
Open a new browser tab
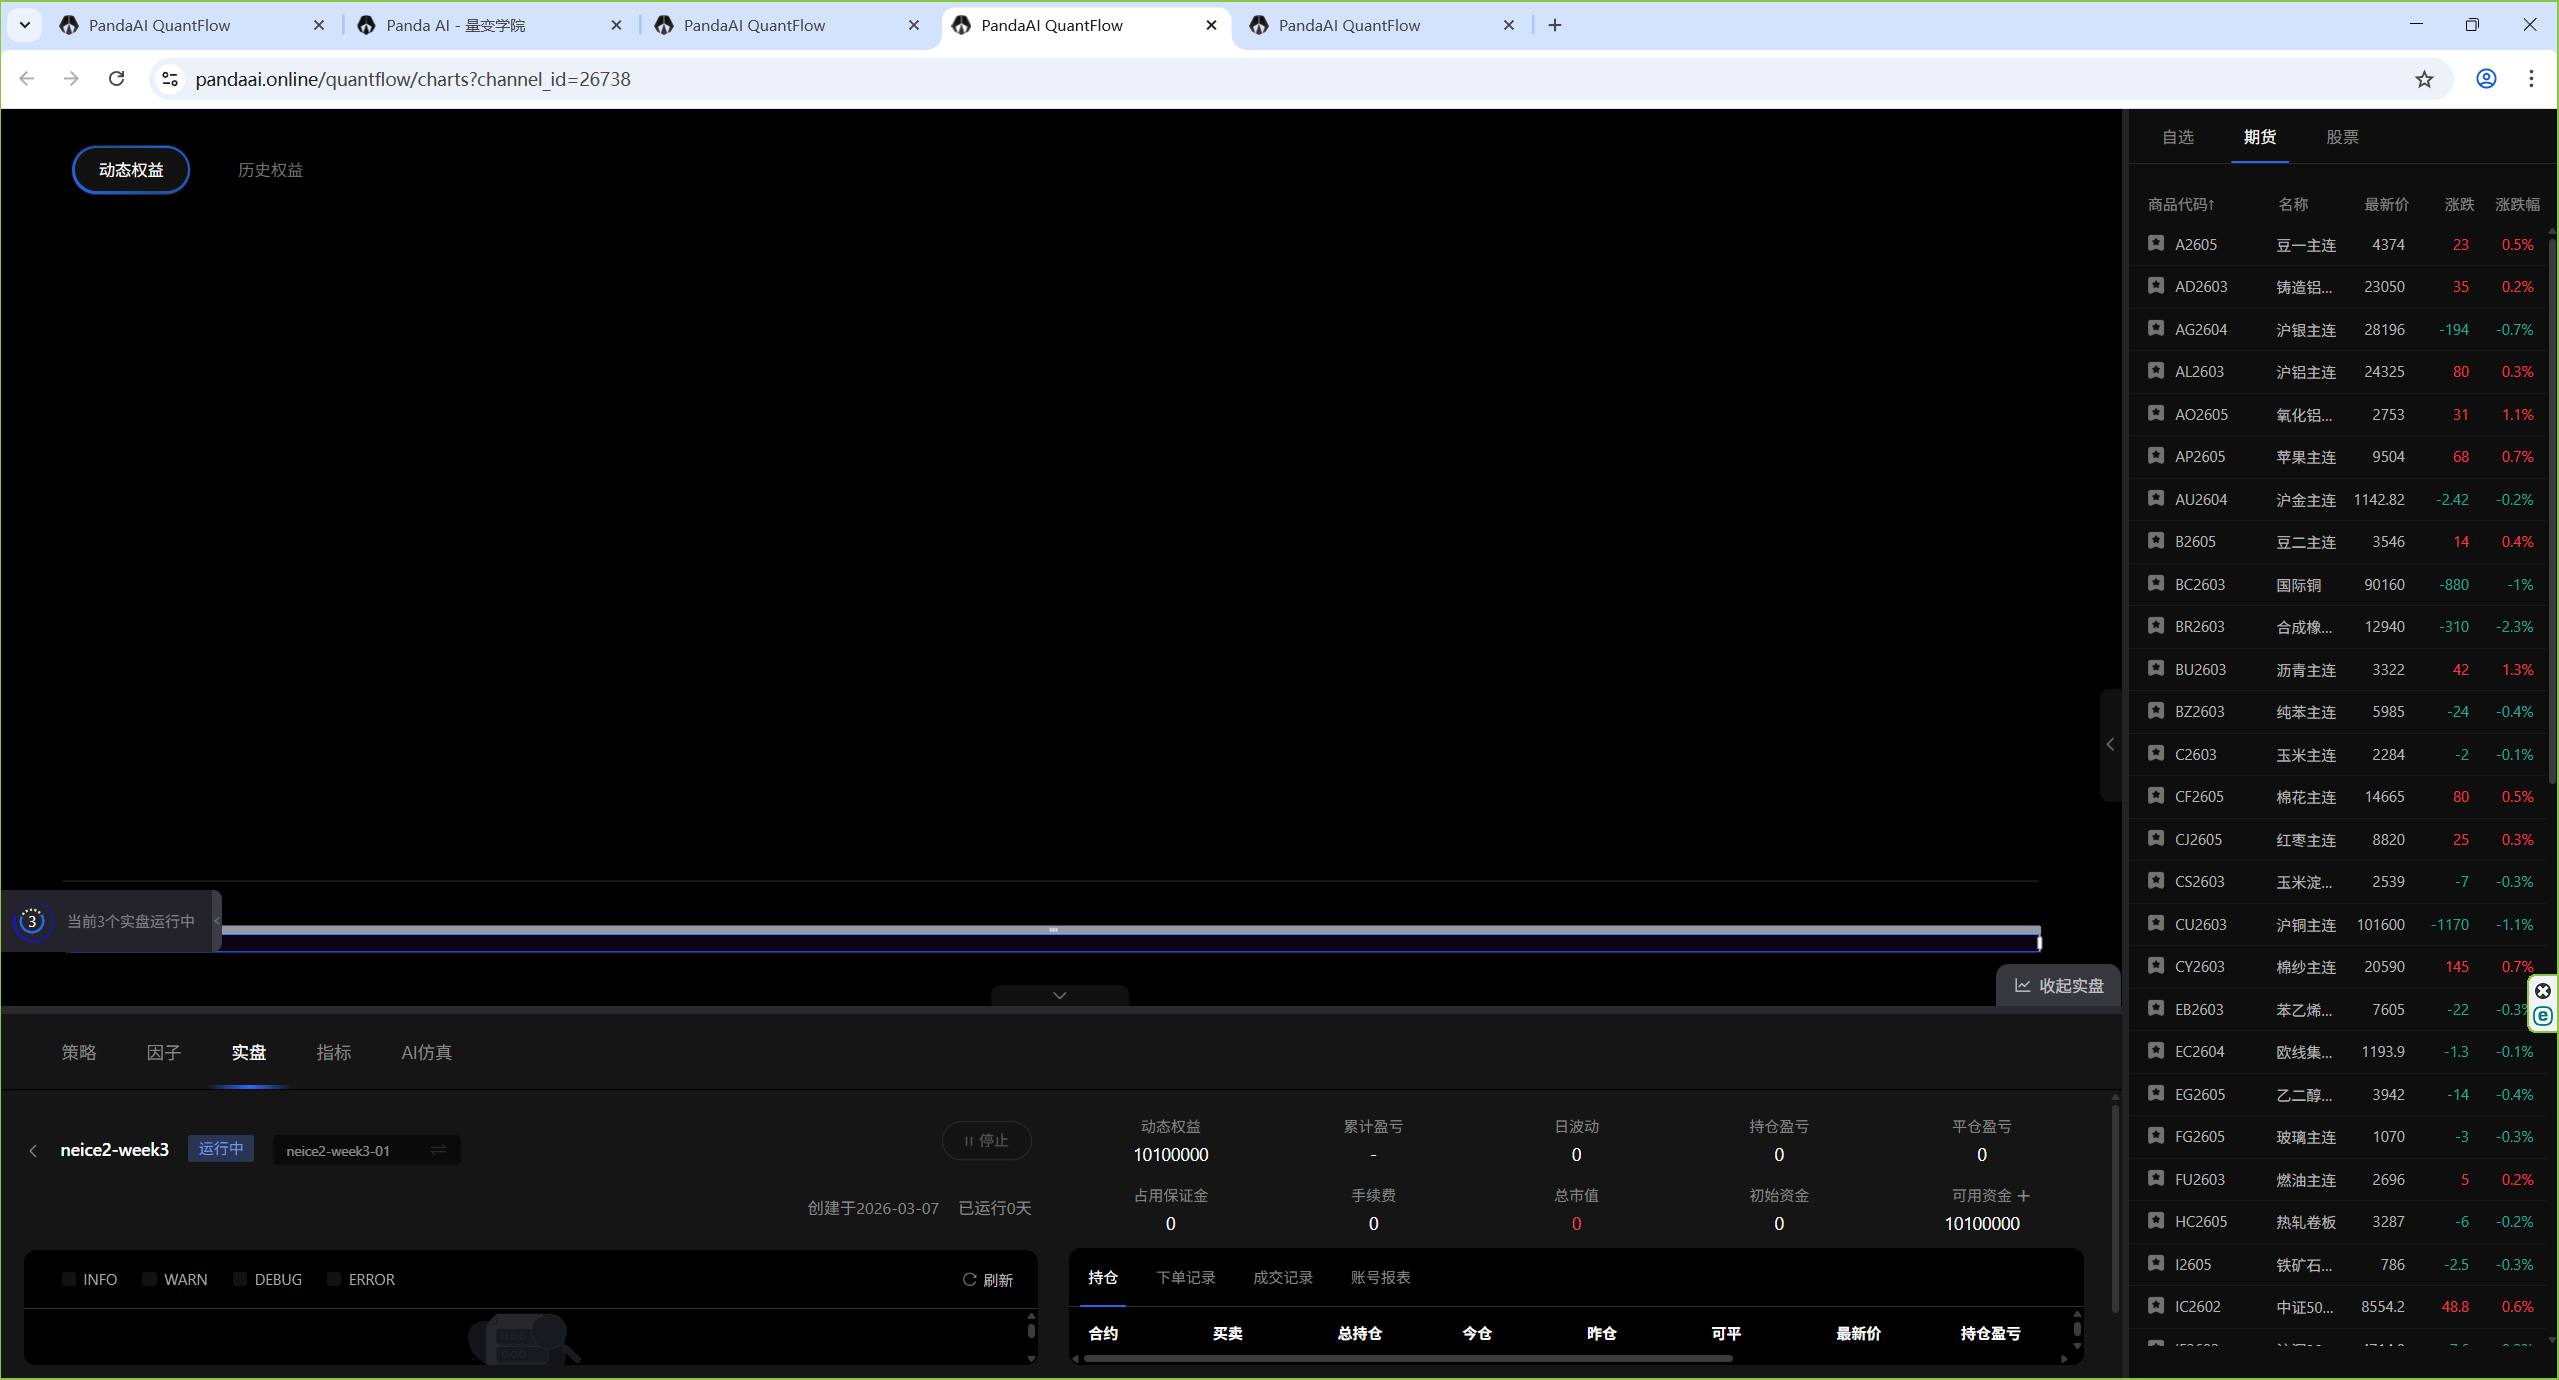1554,25
